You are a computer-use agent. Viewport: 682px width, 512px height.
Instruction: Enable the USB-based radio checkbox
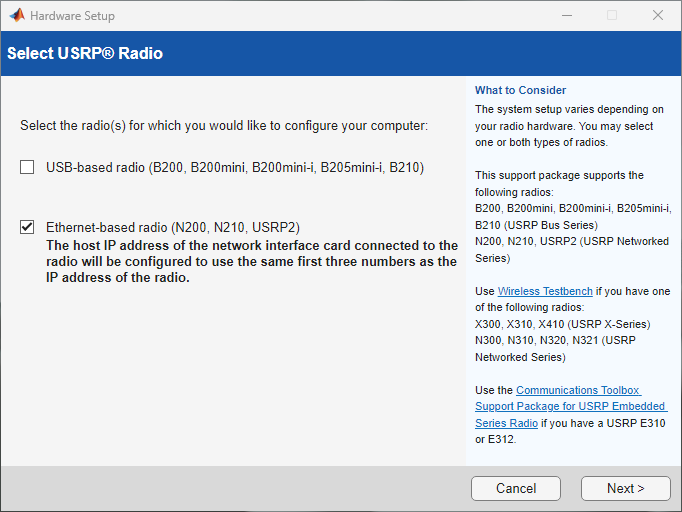pos(28,167)
